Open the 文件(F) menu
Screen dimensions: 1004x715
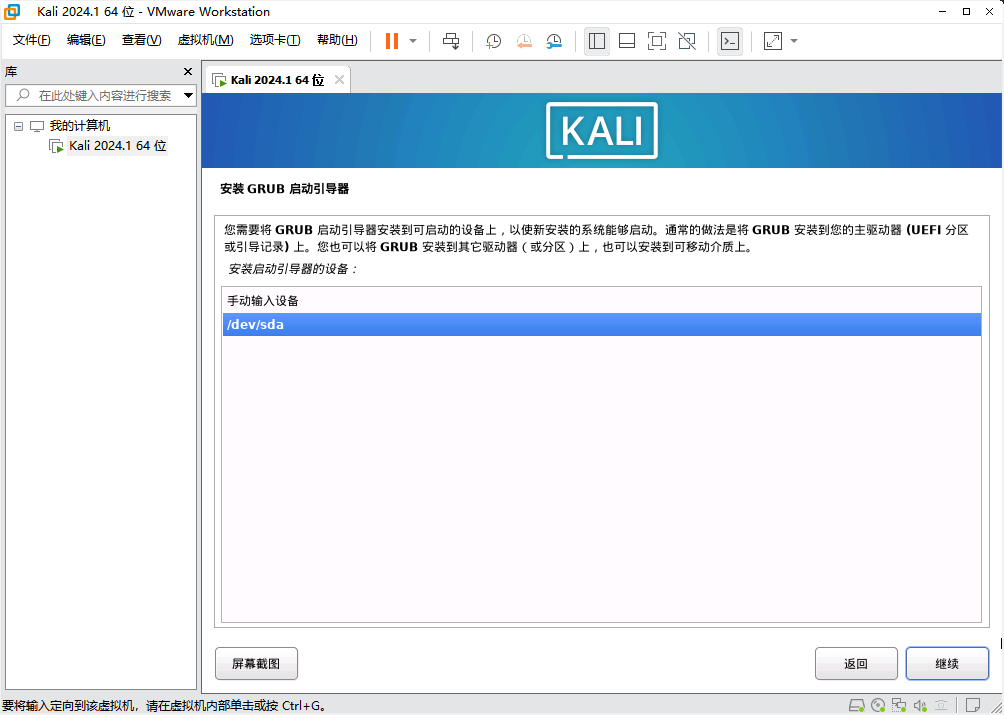click(x=32, y=40)
